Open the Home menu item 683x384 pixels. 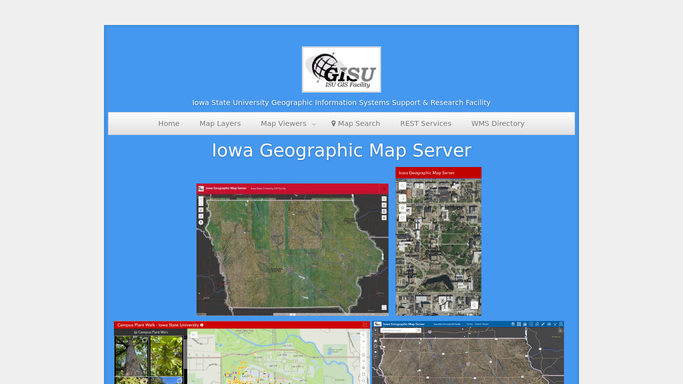tap(169, 124)
